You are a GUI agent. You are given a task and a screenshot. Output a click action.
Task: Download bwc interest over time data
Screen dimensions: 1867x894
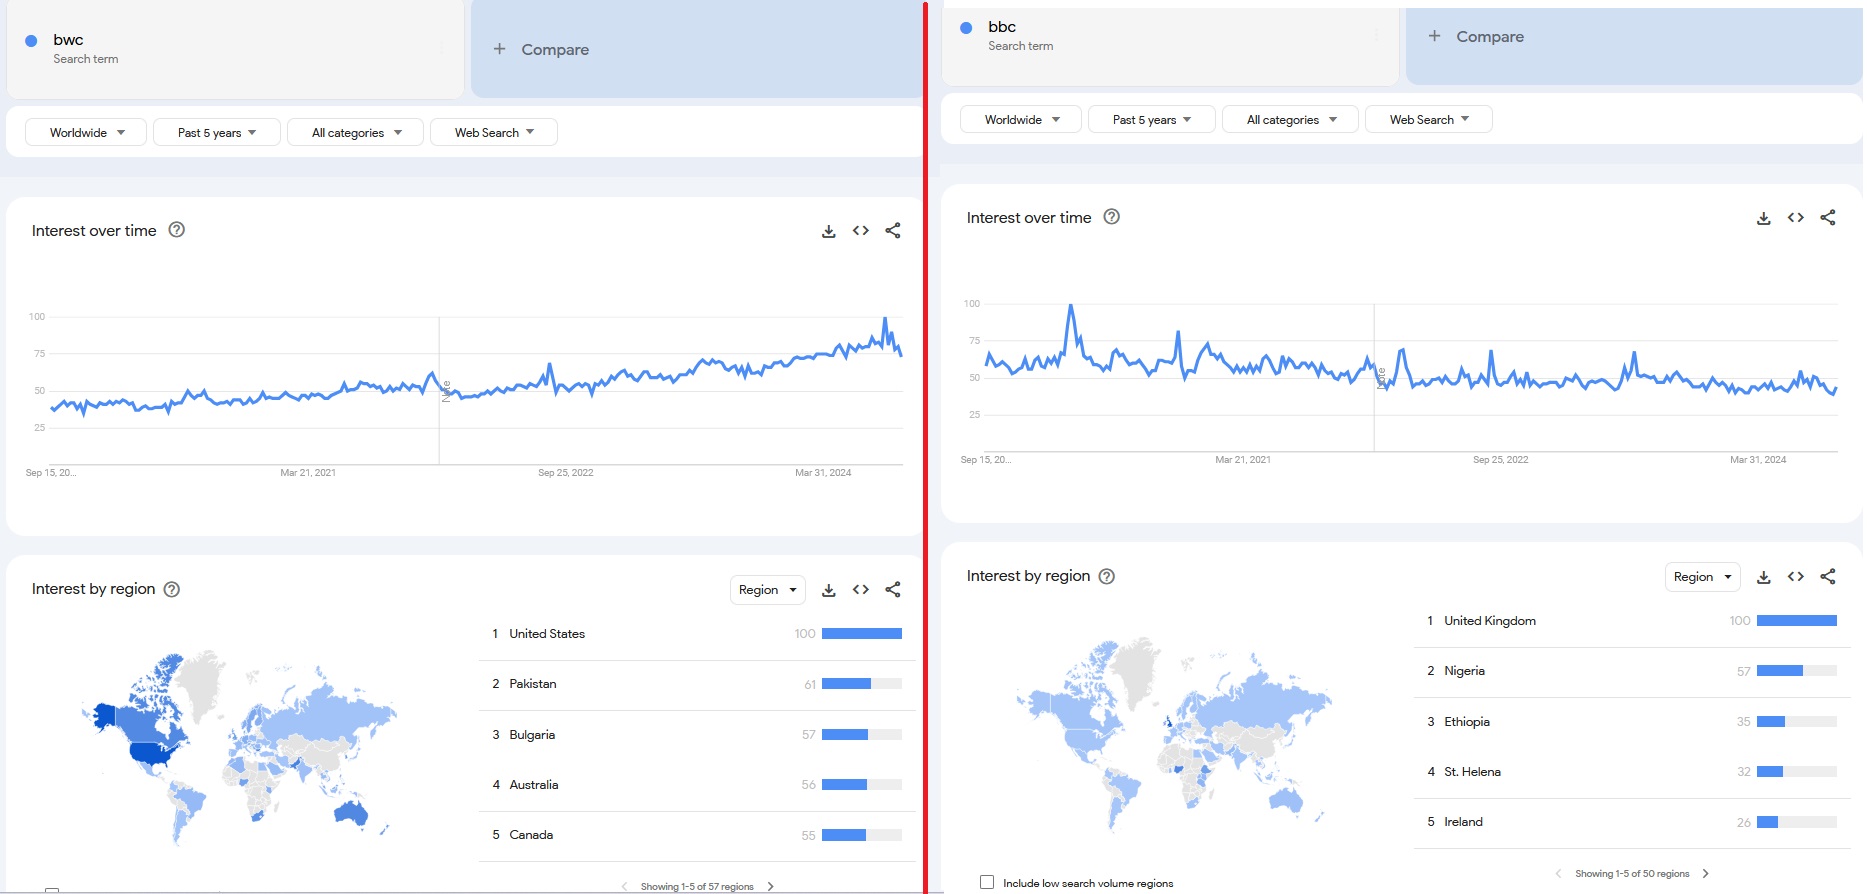829,231
